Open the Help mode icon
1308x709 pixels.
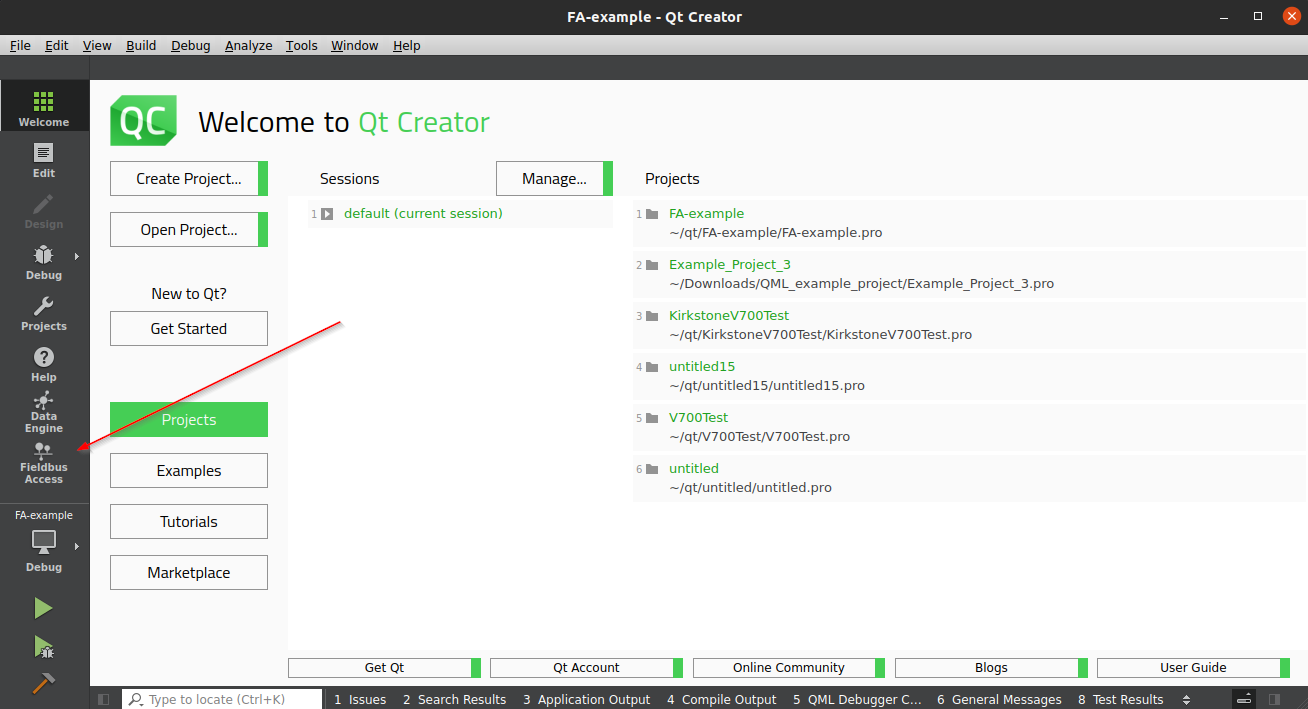[43, 362]
